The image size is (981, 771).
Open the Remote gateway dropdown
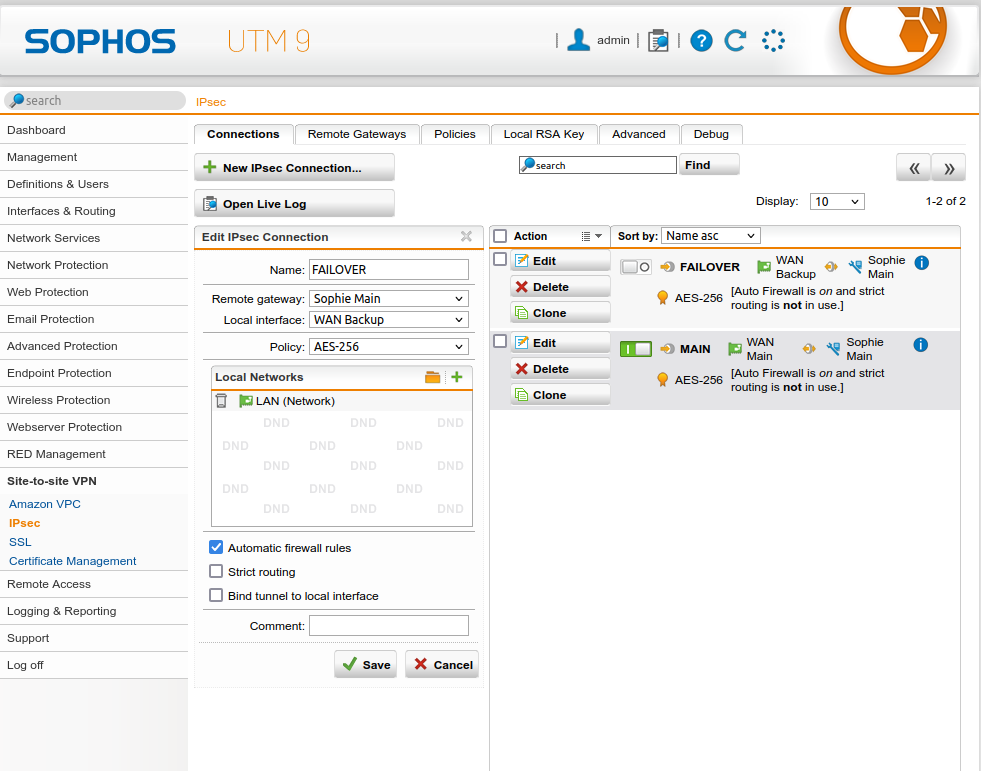click(x=388, y=299)
